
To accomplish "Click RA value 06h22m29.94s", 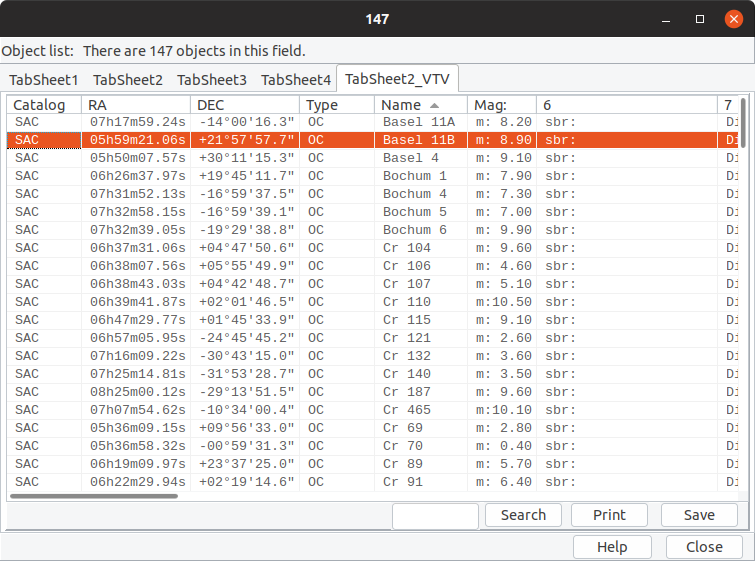I will pos(138,482).
